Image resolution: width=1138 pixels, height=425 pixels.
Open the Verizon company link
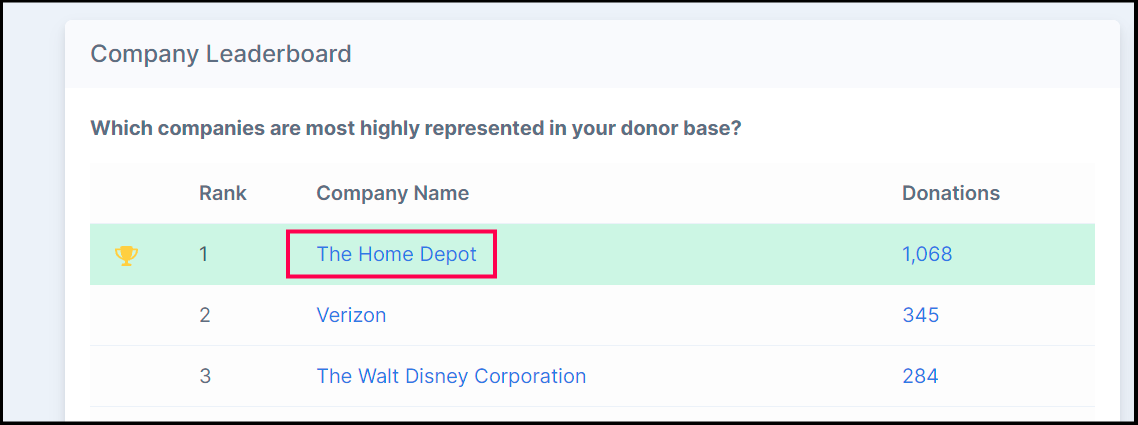(x=351, y=315)
